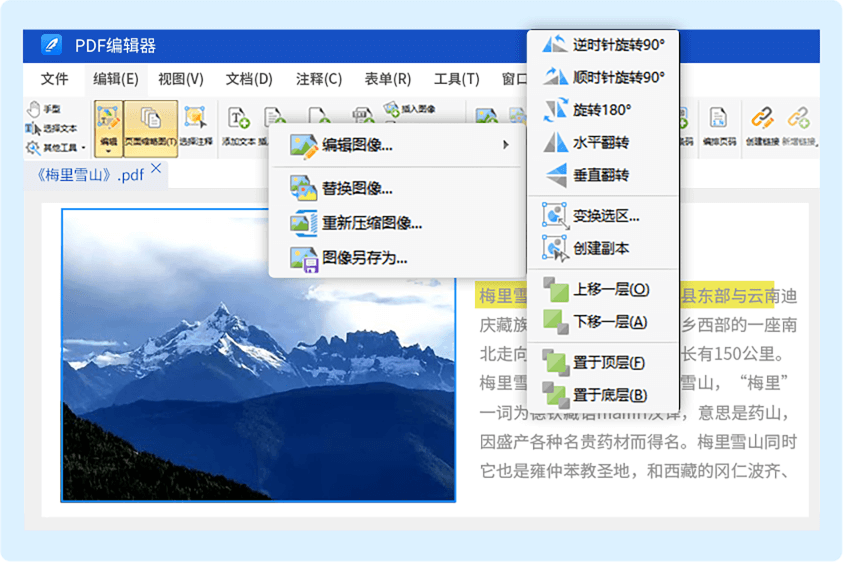The width and height of the screenshot is (843, 562).
Task: Click the Select Annotation tool (选择注释)
Action: click(196, 126)
